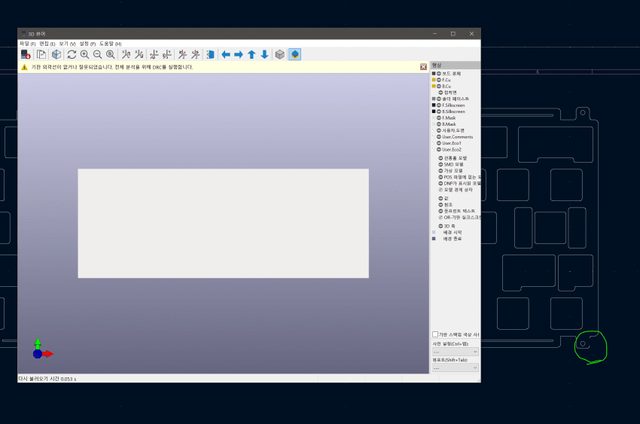The width and height of the screenshot is (640, 424).
Task: Move board up with blue up arrow
Action: (x=251, y=54)
